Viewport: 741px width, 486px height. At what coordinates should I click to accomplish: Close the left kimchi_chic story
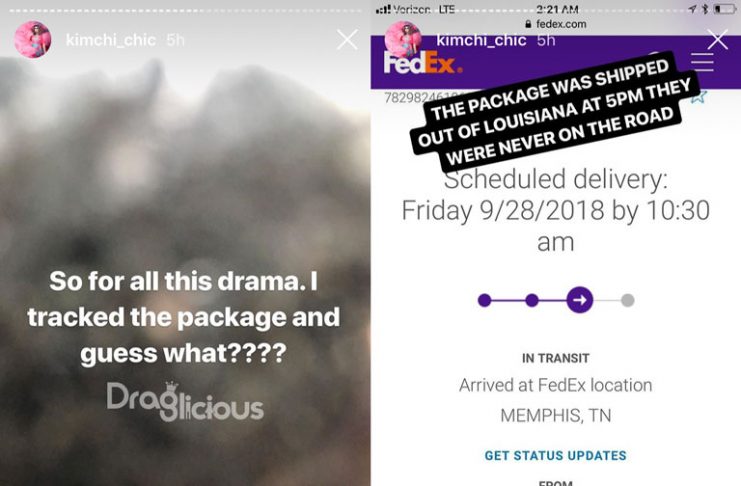point(347,40)
